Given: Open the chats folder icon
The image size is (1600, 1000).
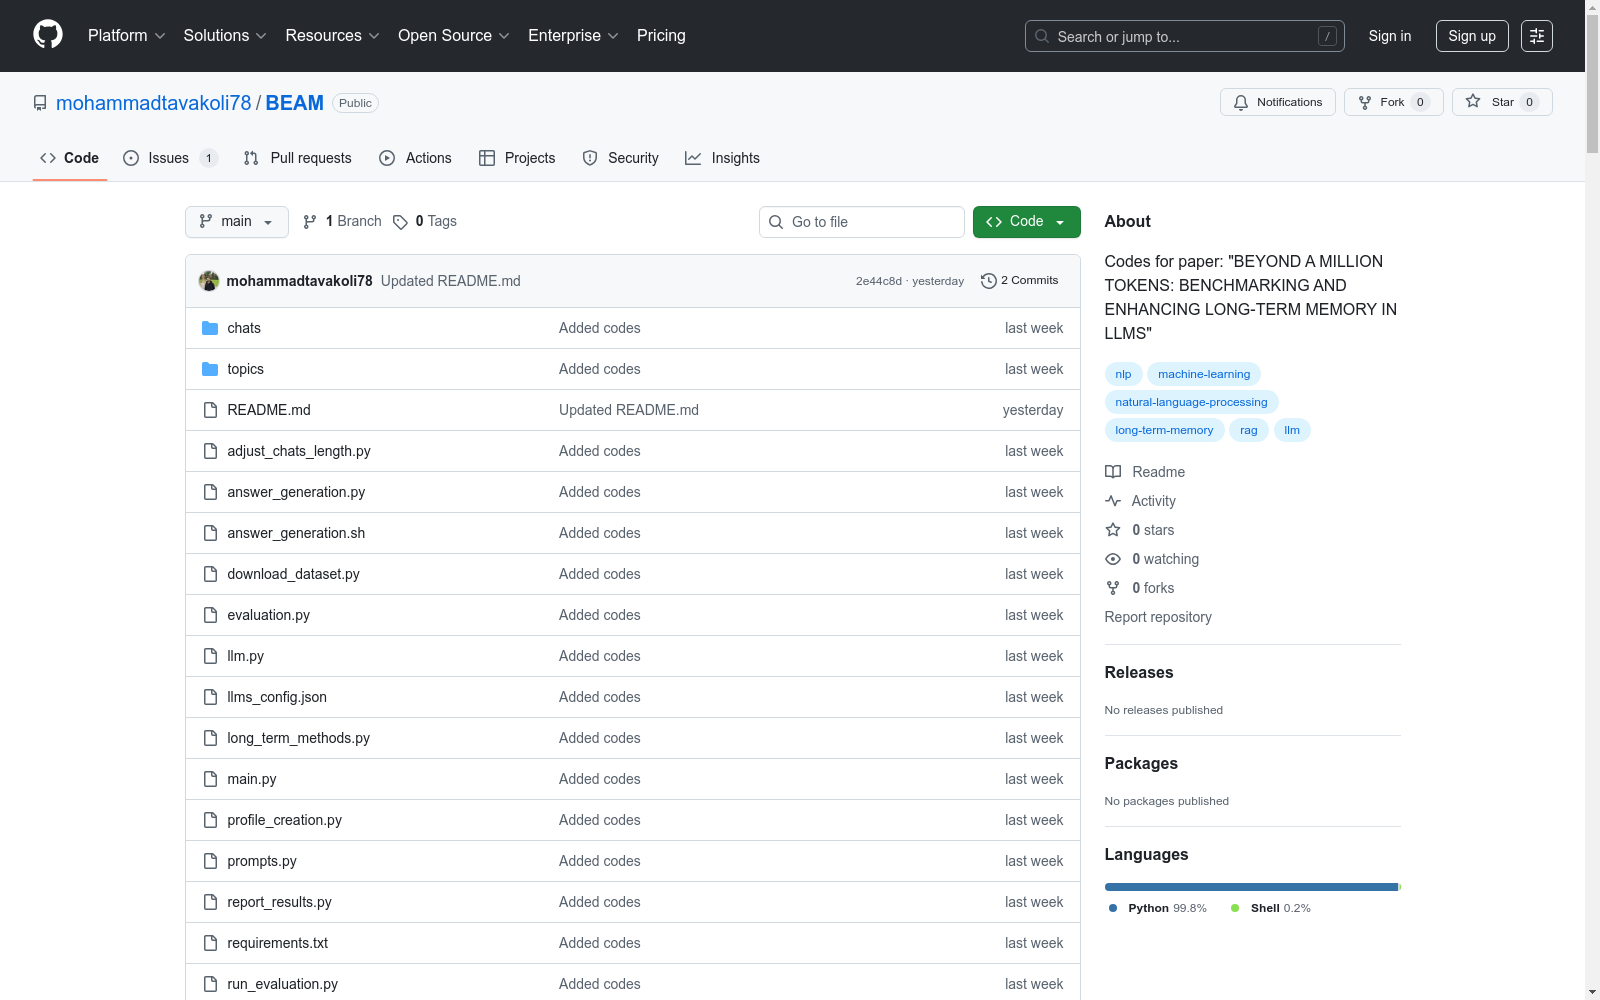Looking at the screenshot, I should point(210,328).
